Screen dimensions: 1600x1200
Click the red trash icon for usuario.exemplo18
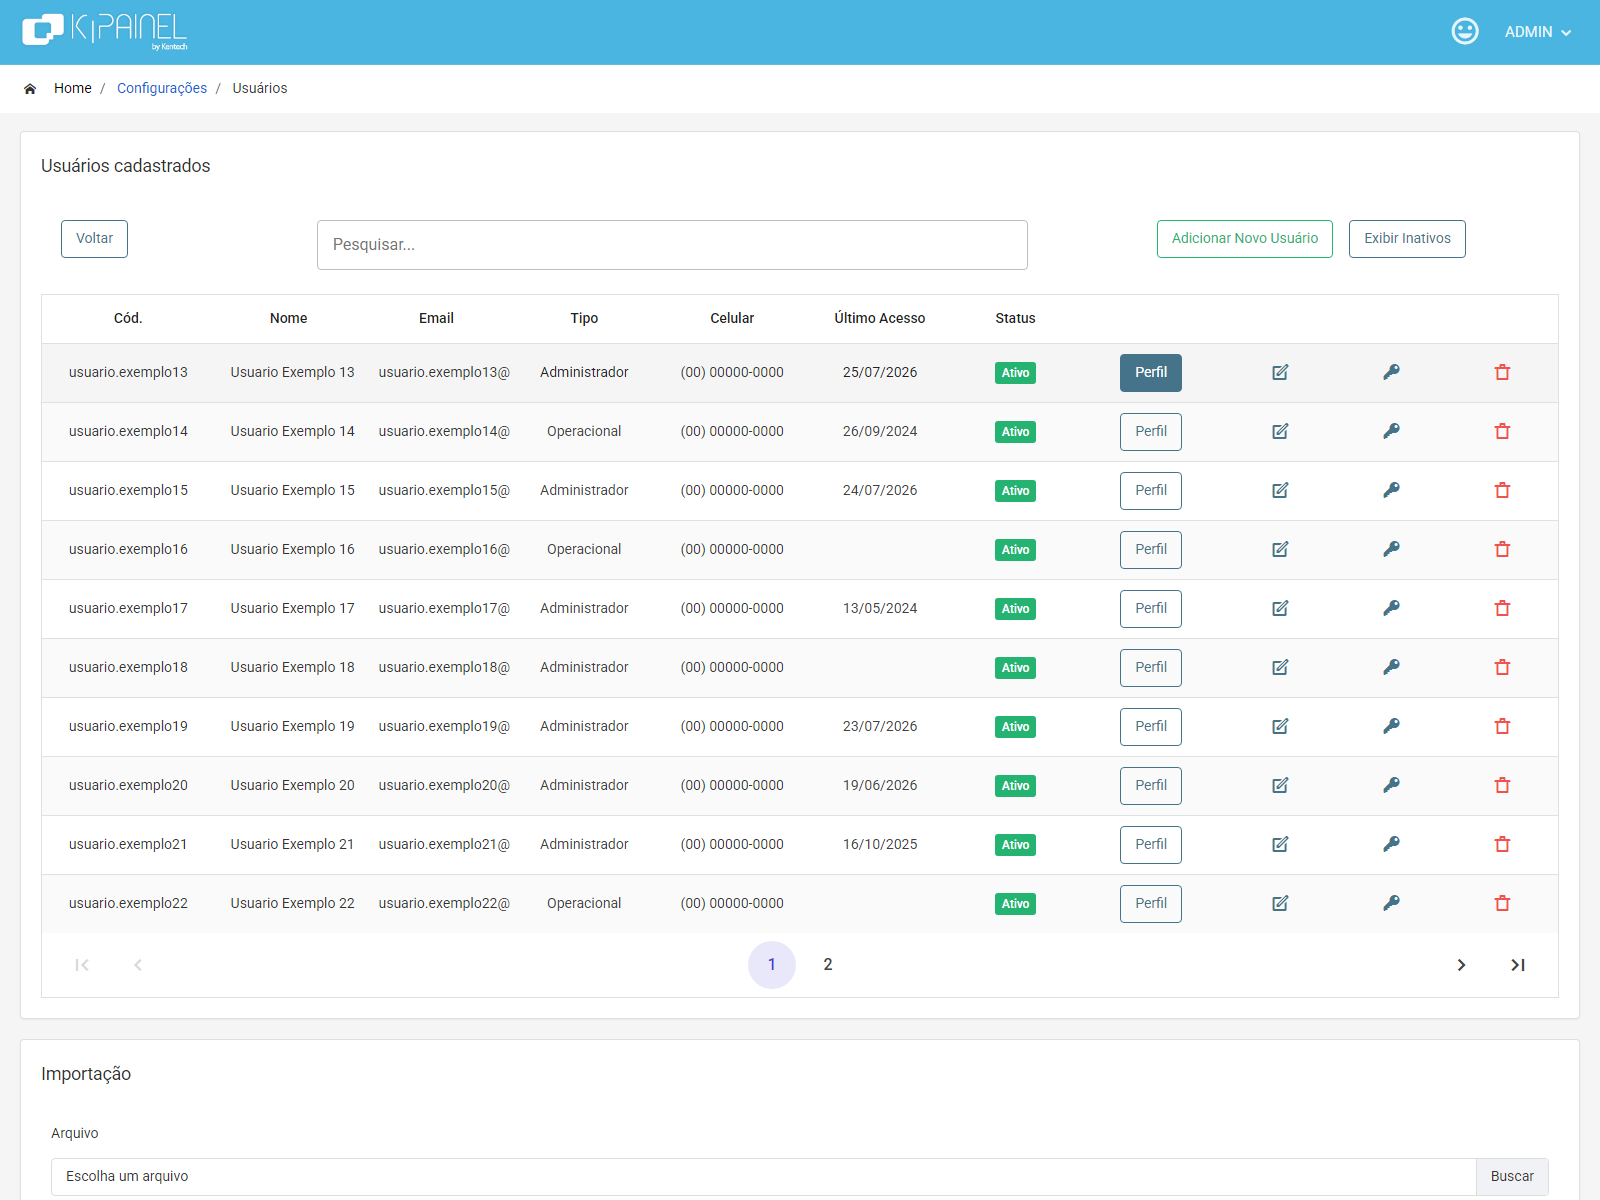tap(1502, 667)
